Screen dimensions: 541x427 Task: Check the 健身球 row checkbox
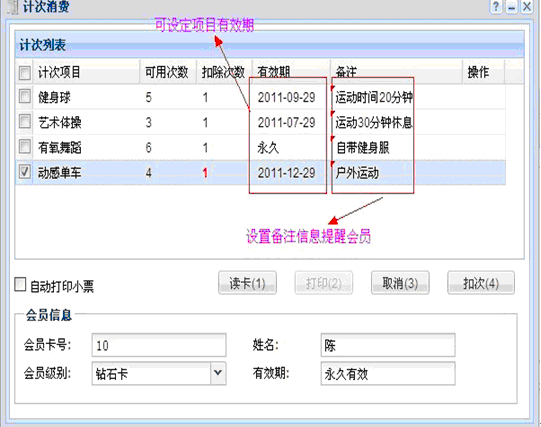[25, 97]
